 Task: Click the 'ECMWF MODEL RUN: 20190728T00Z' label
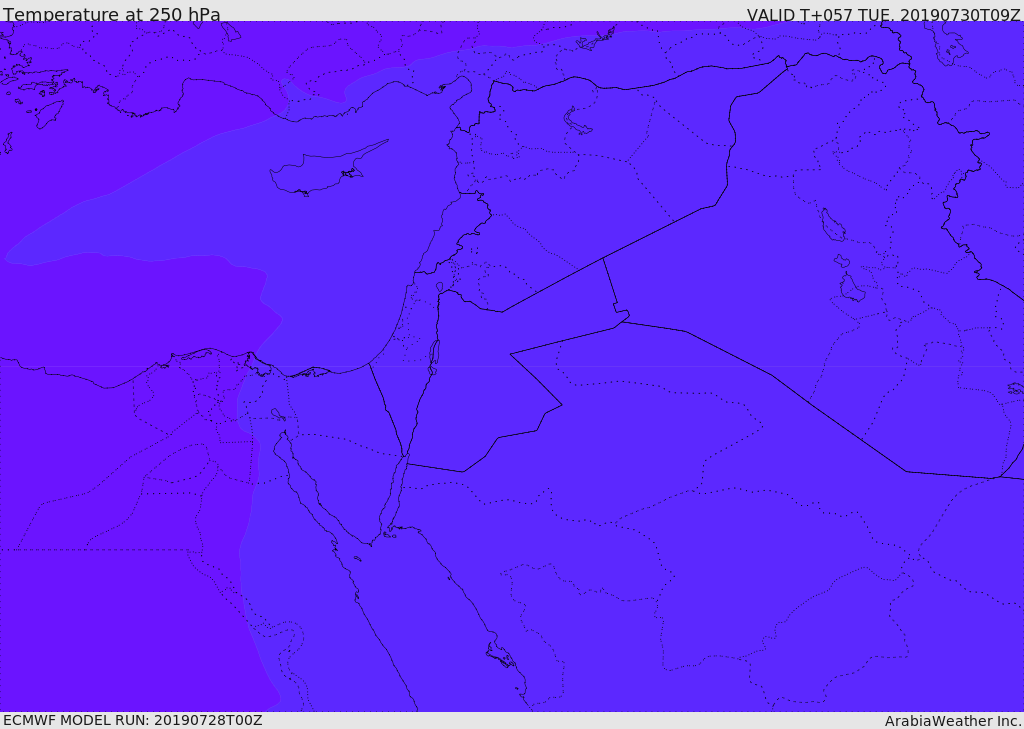(133, 720)
